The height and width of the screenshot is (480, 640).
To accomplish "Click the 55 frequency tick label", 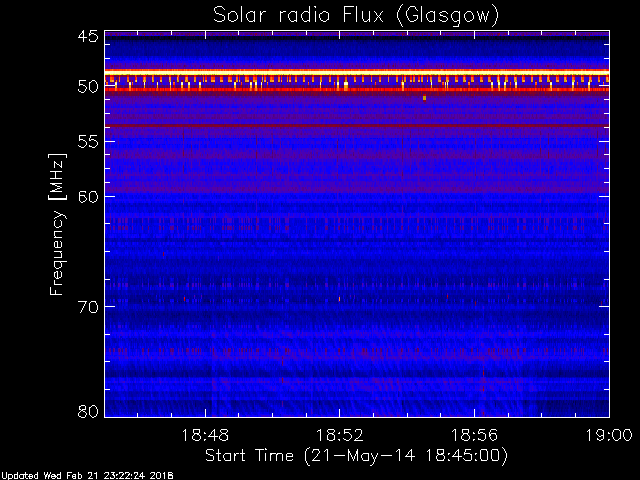I will (88, 142).
